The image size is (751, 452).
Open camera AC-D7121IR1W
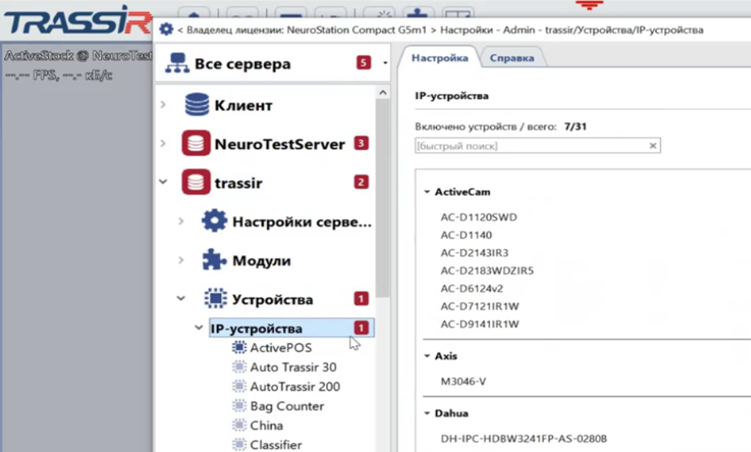pos(479,306)
